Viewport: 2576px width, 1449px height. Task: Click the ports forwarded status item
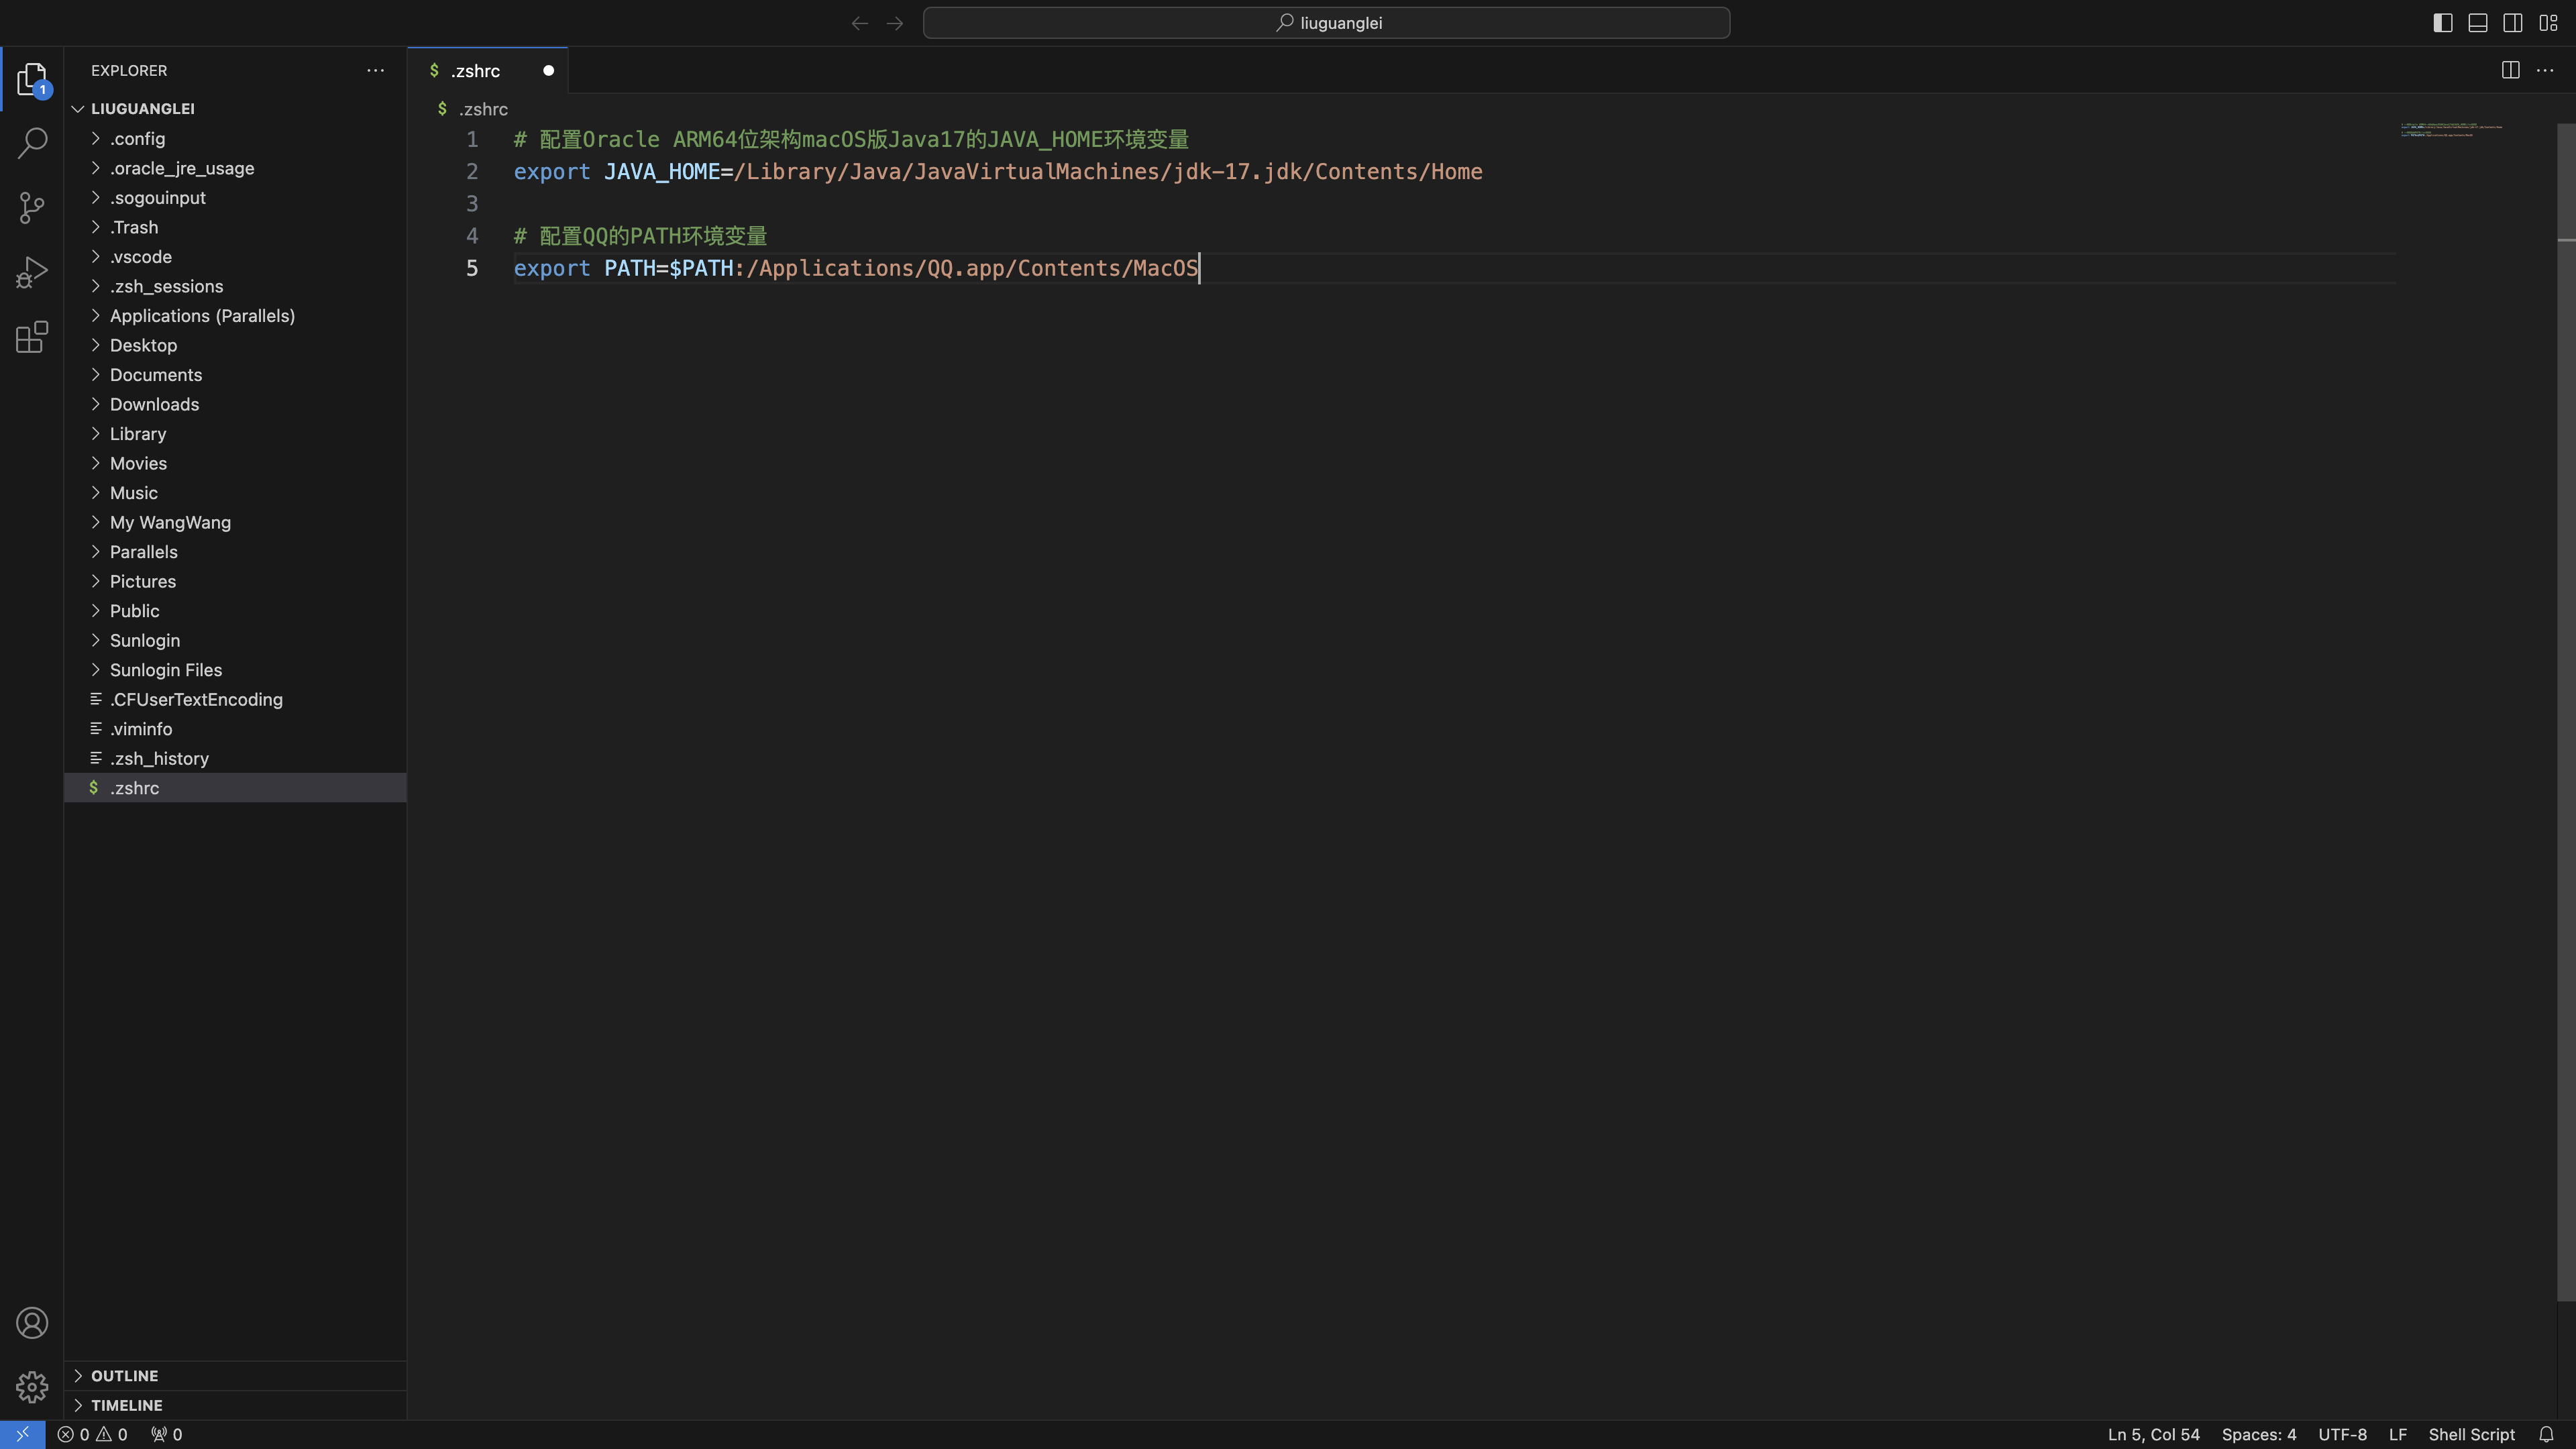[x=166, y=1434]
